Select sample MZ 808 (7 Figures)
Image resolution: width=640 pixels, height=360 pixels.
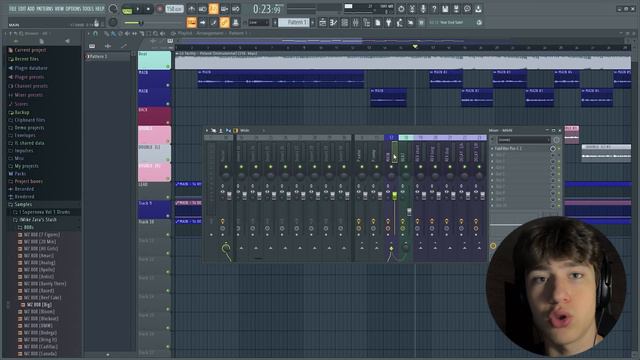pos(42,235)
